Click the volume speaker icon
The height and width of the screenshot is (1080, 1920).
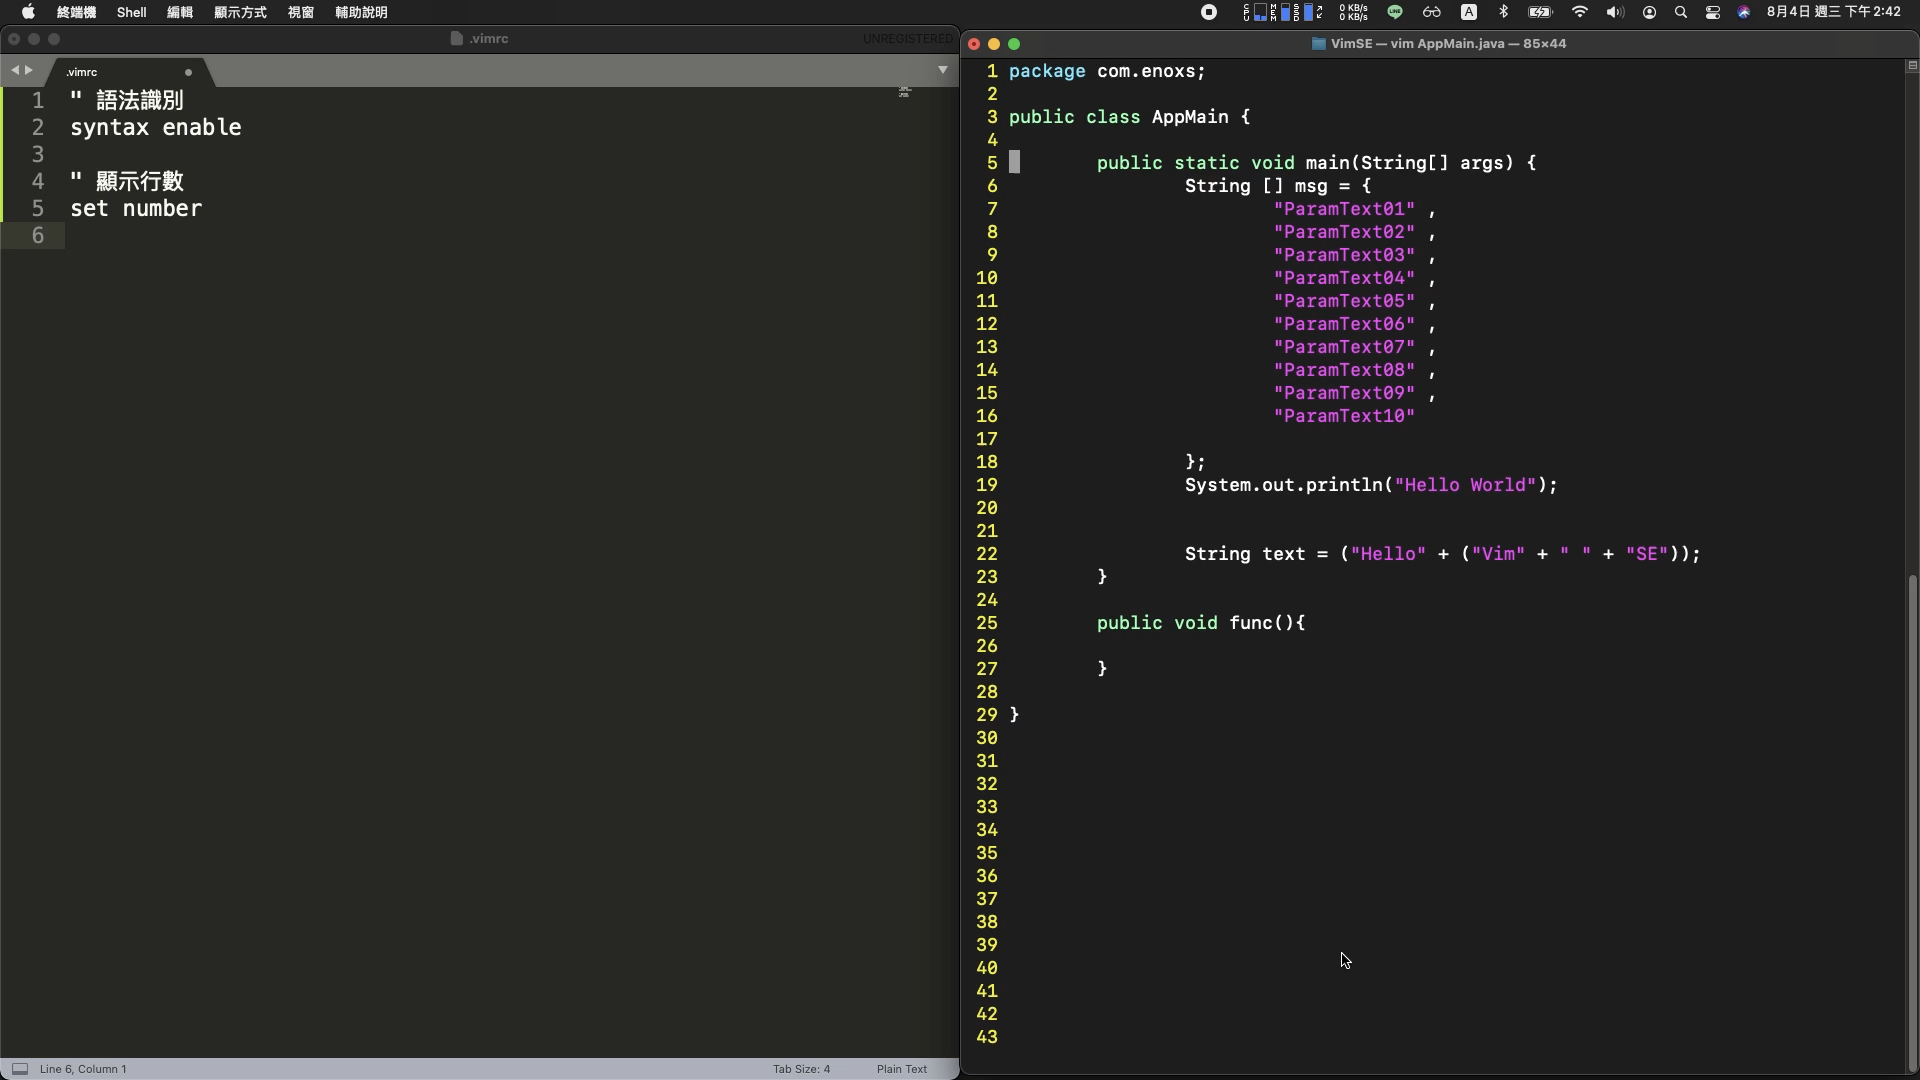(x=1614, y=12)
